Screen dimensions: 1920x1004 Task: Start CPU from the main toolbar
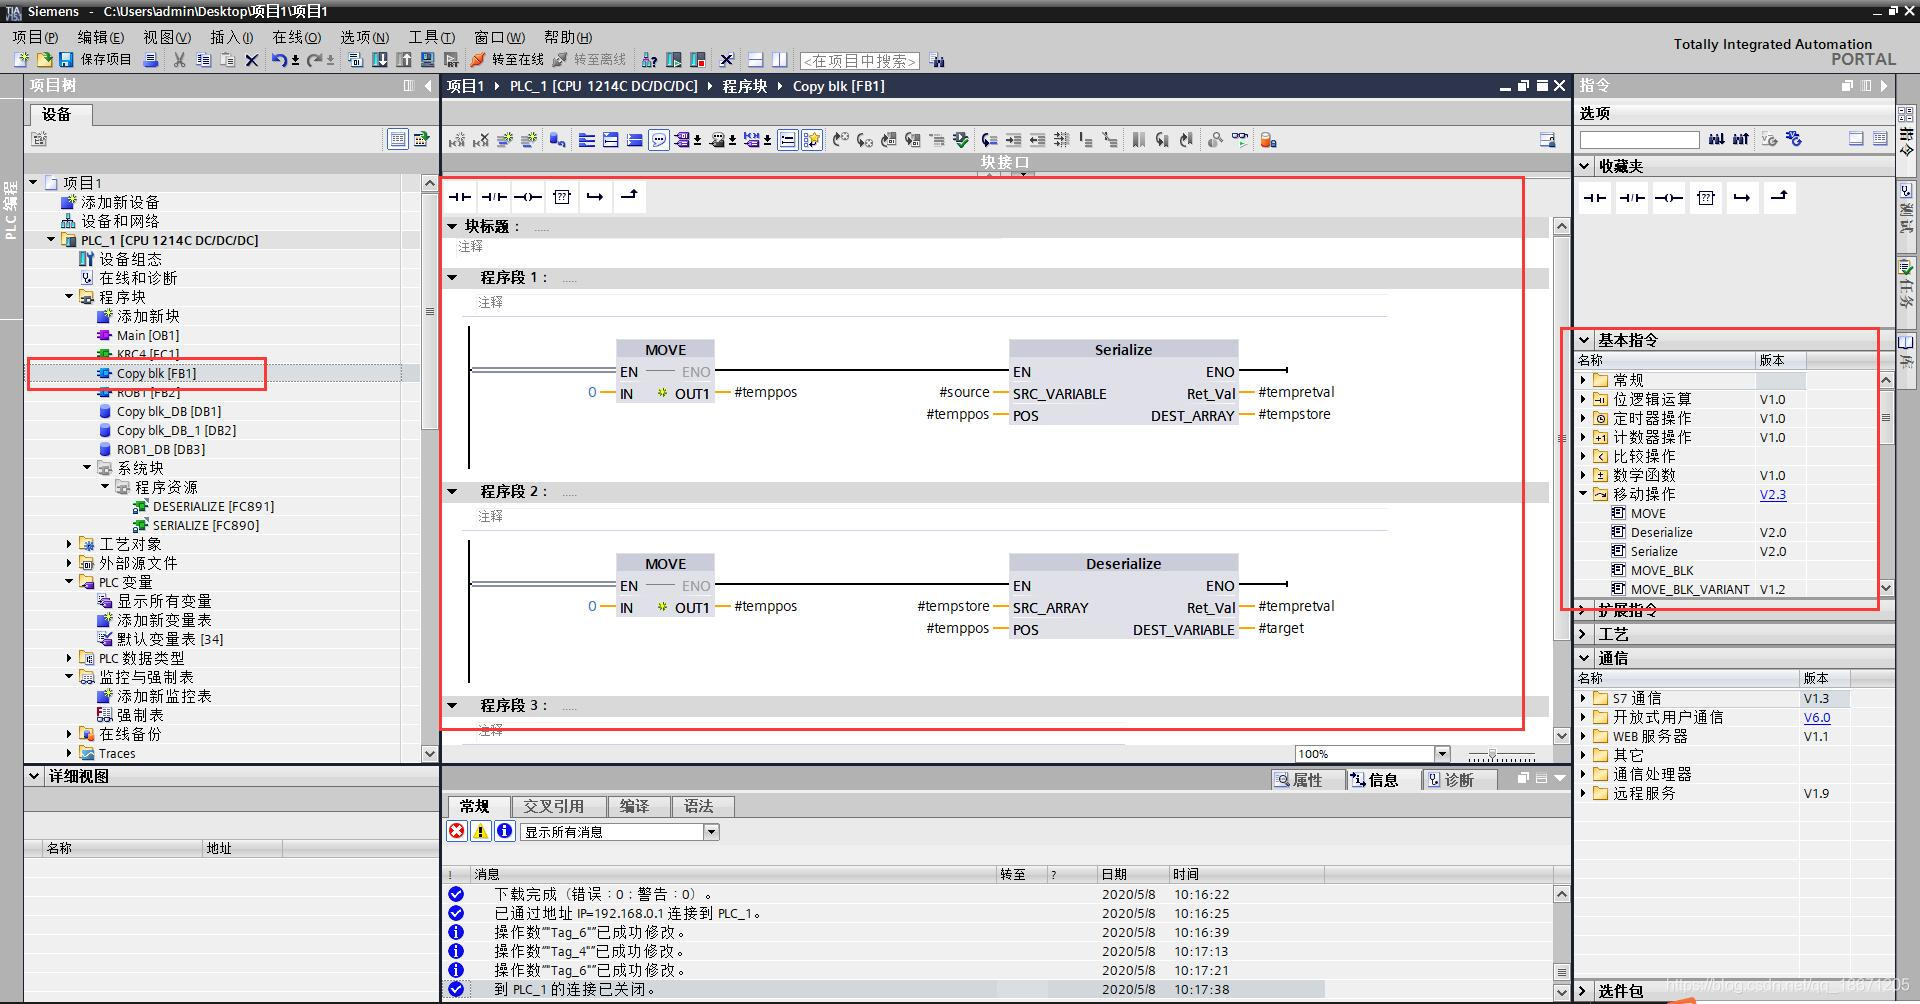tap(674, 60)
